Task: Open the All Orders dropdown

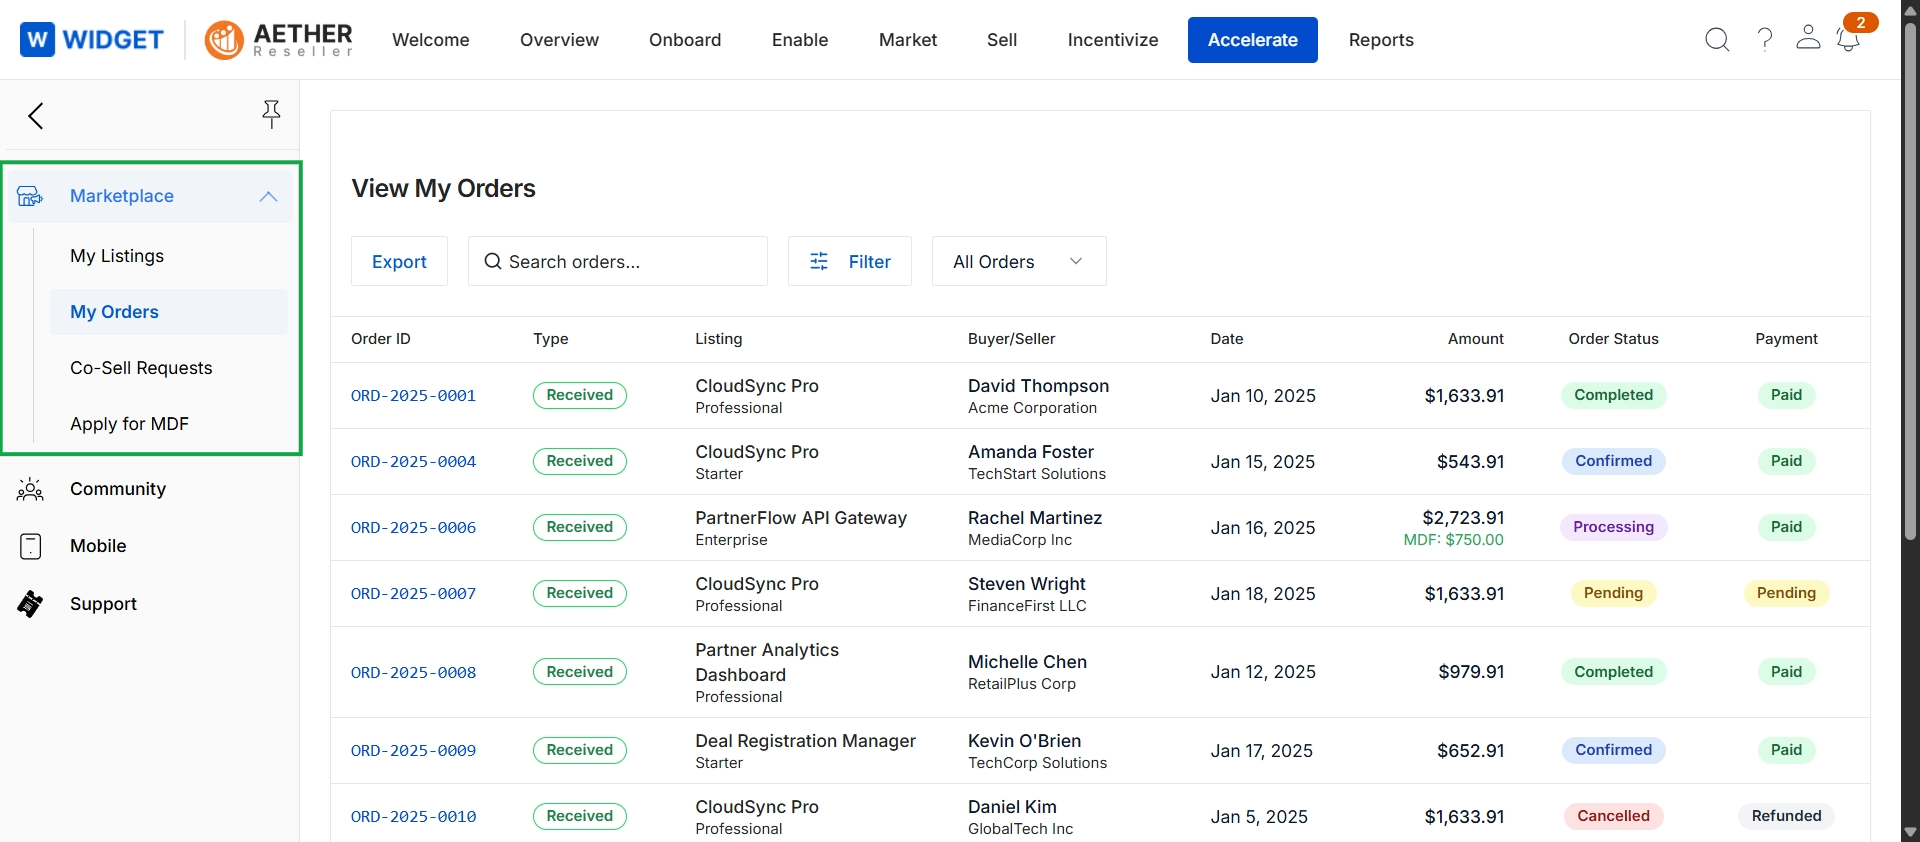Action: click(1019, 261)
